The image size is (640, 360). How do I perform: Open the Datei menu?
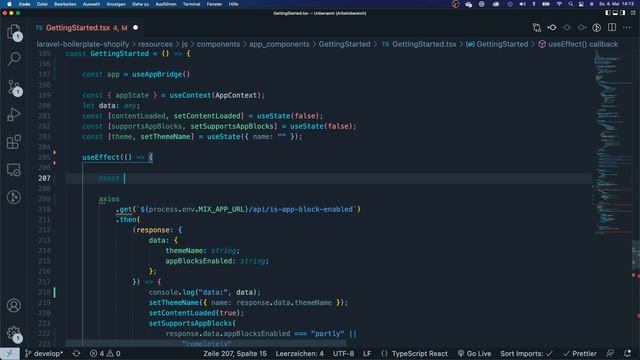42,4
